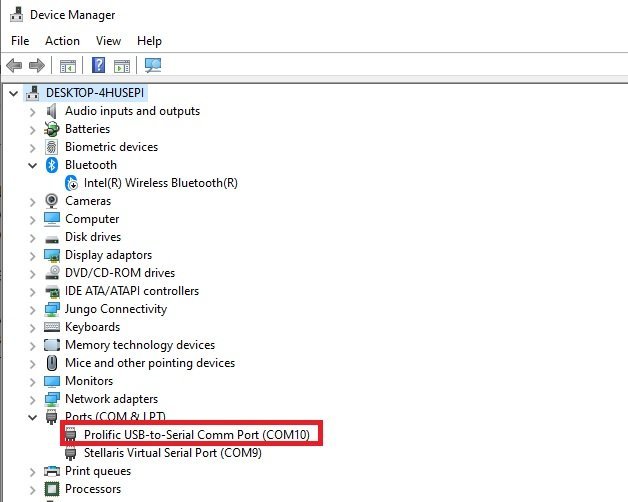Click the Keyboards category icon
Screen dimensions: 628x502
click(52, 327)
